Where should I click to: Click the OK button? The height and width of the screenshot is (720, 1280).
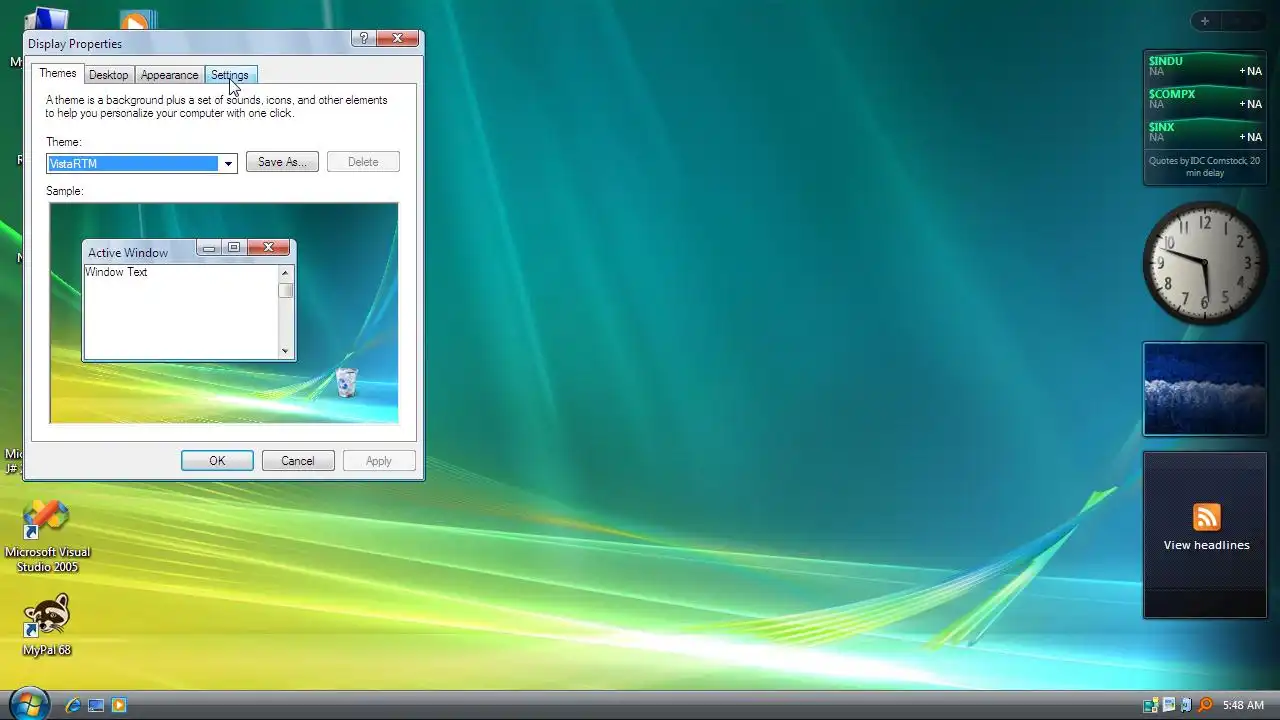click(217, 461)
